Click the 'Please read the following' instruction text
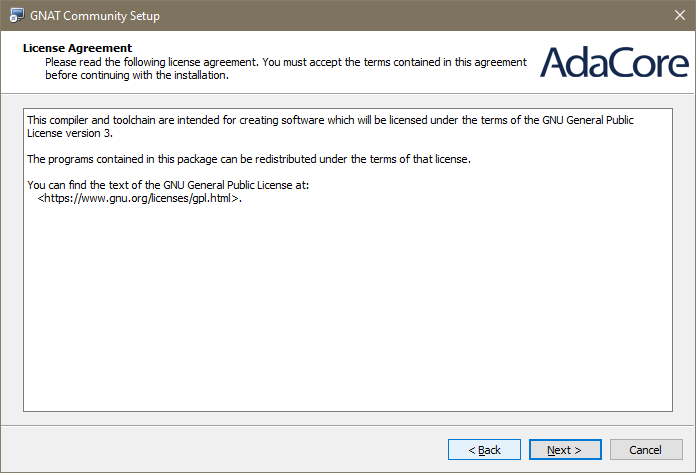Image resolution: width=696 pixels, height=473 pixels. tap(286, 62)
